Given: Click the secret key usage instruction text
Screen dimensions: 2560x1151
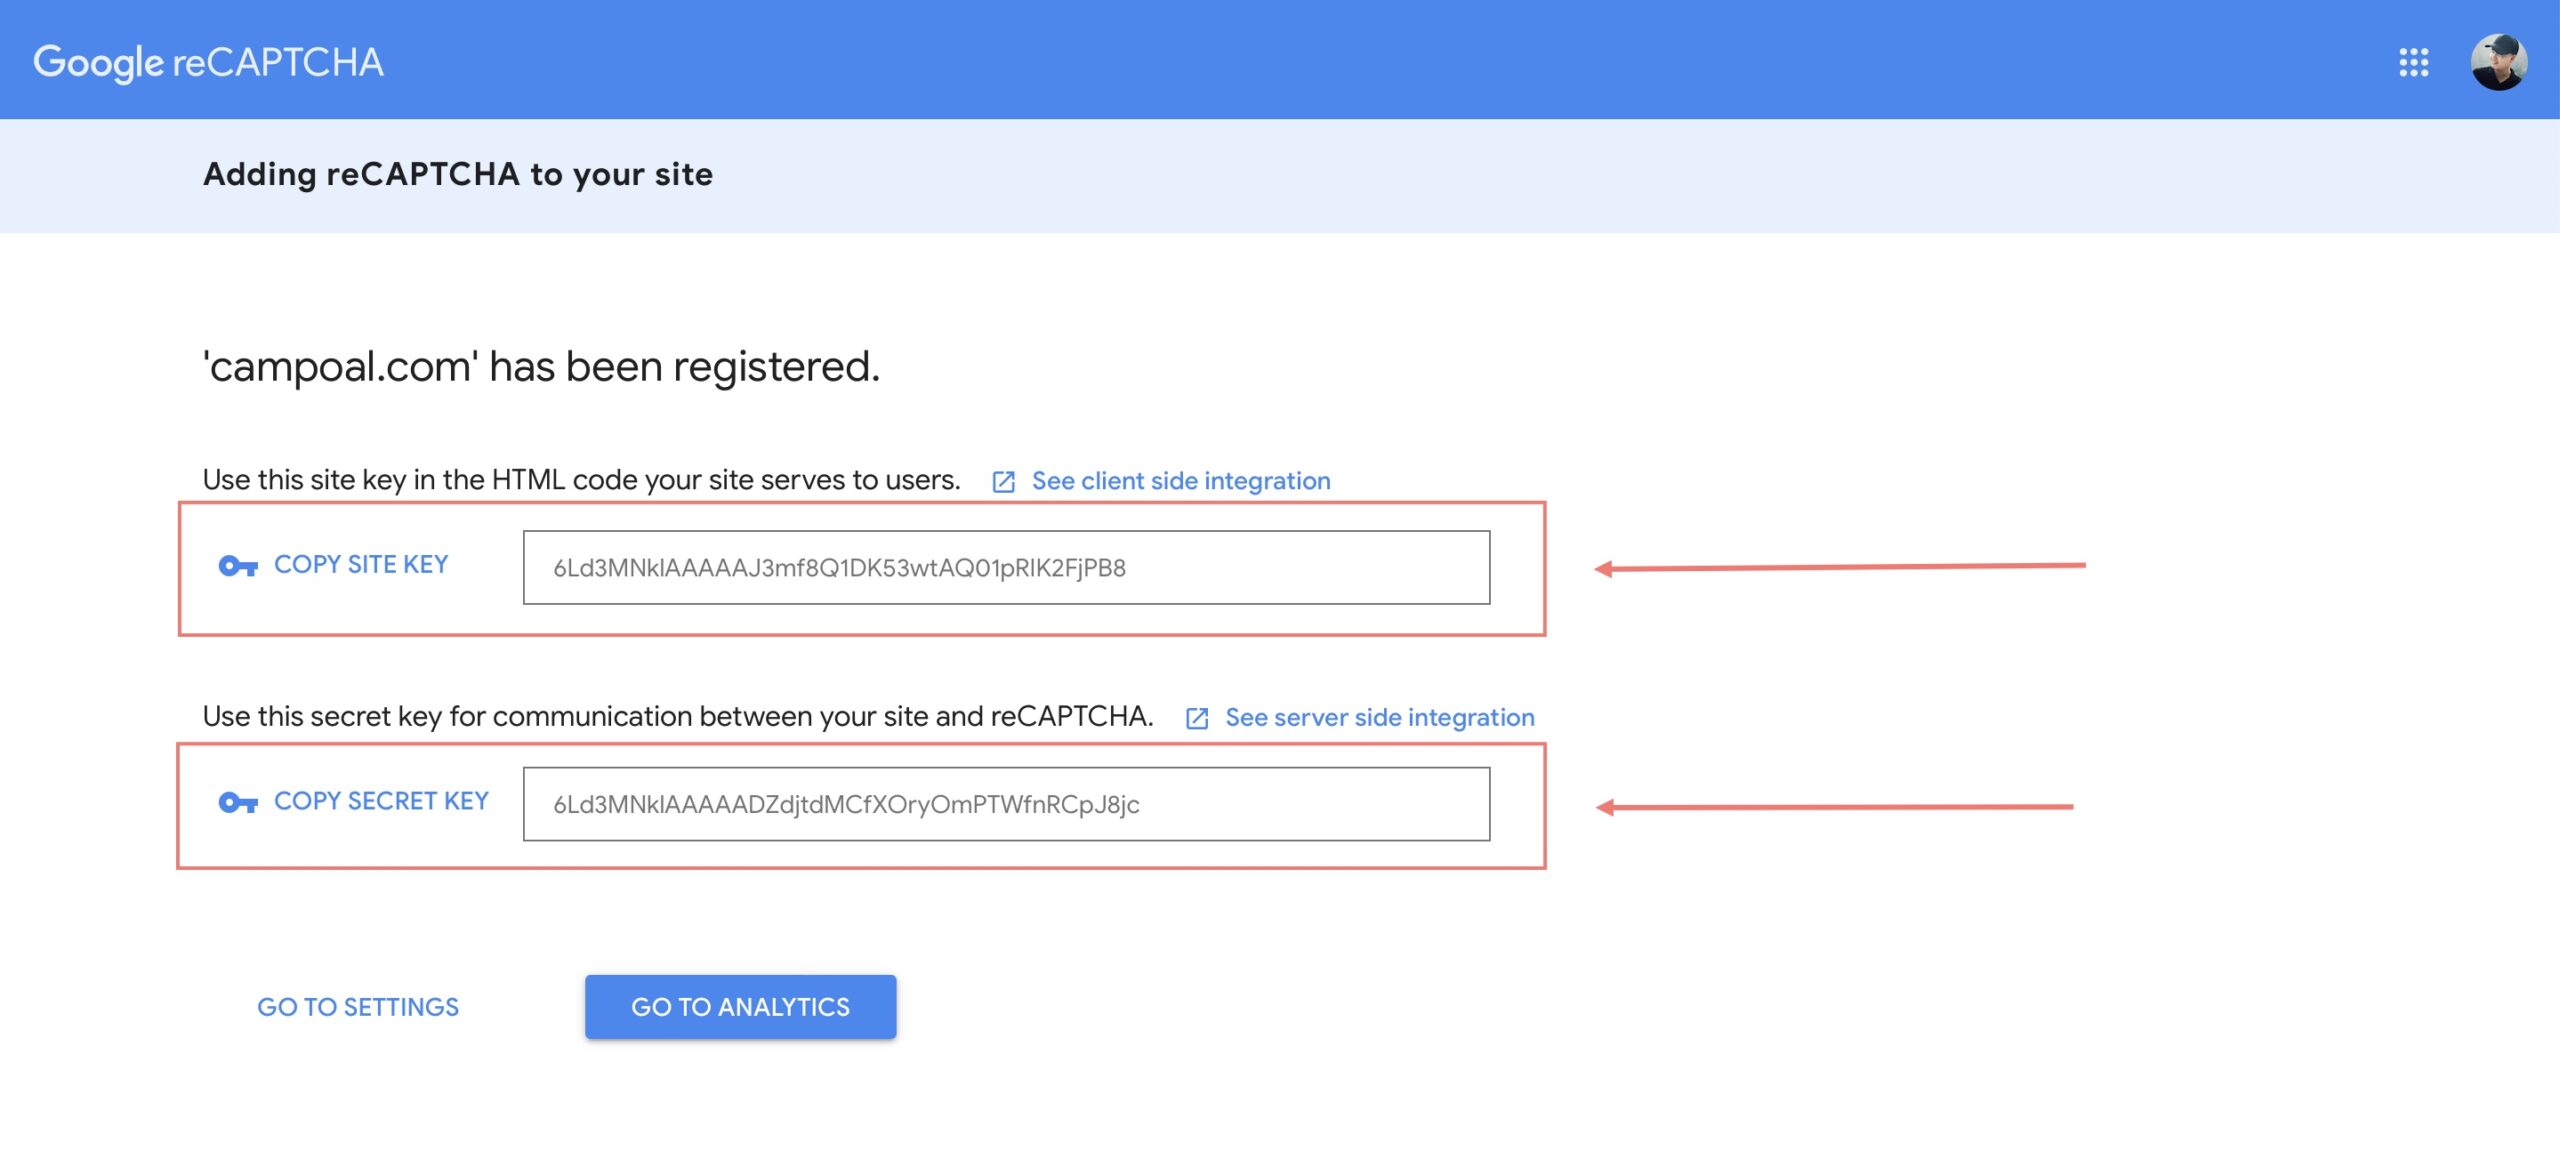Looking at the screenshot, I should [x=677, y=716].
